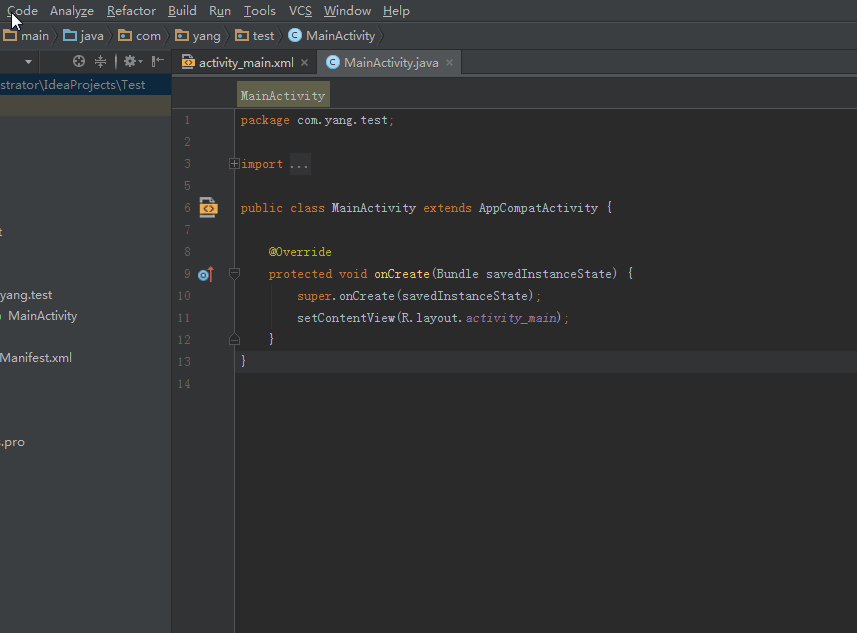Click the related activity_main.xml gutter icon
The height and width of the screenshot is (633, 857).
pos(207,207)
